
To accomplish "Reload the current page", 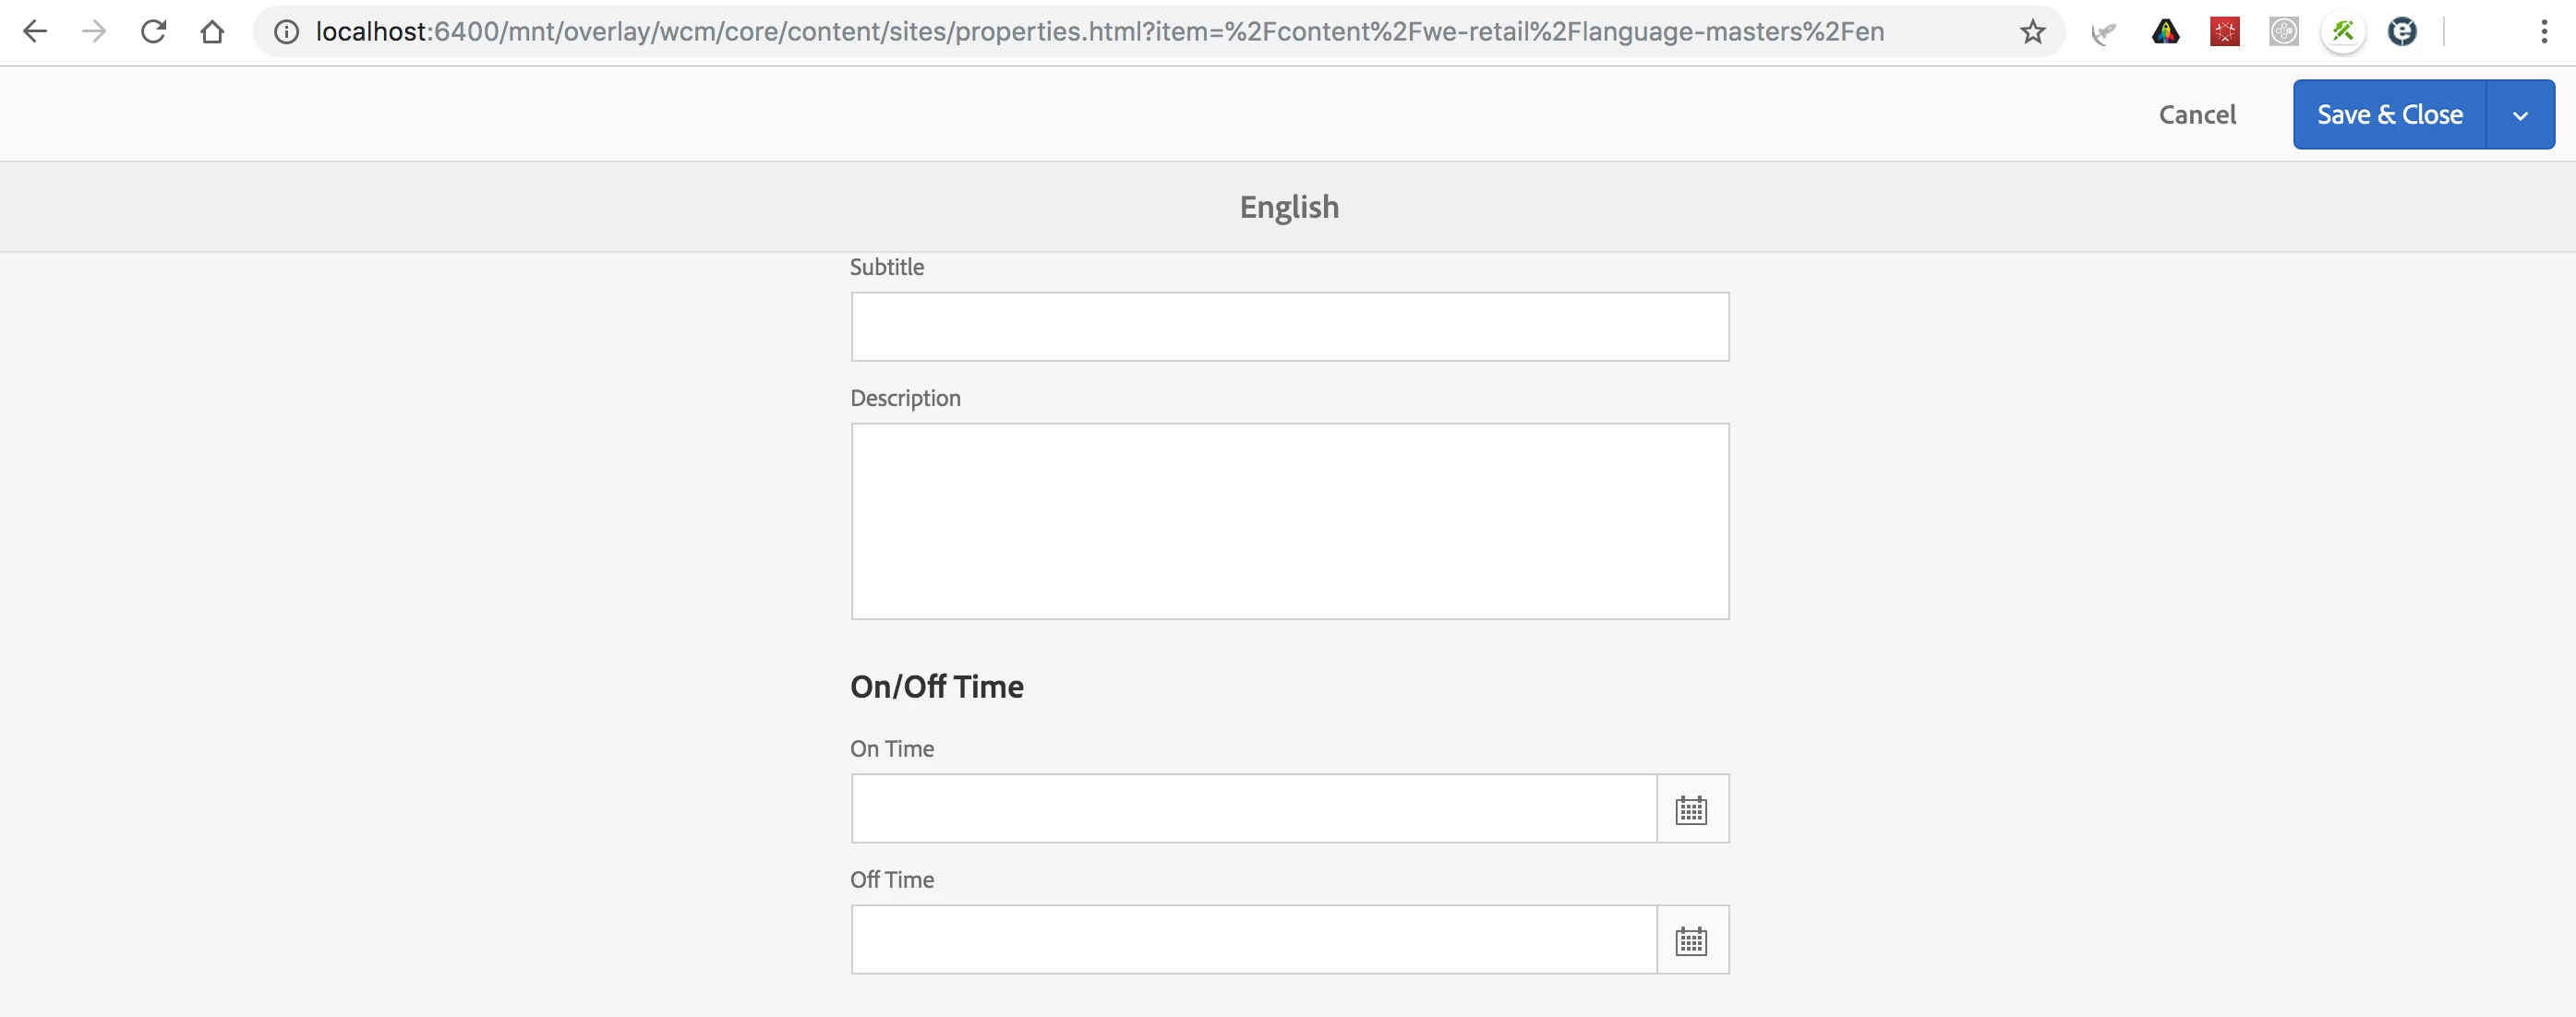I will point(153,32).
